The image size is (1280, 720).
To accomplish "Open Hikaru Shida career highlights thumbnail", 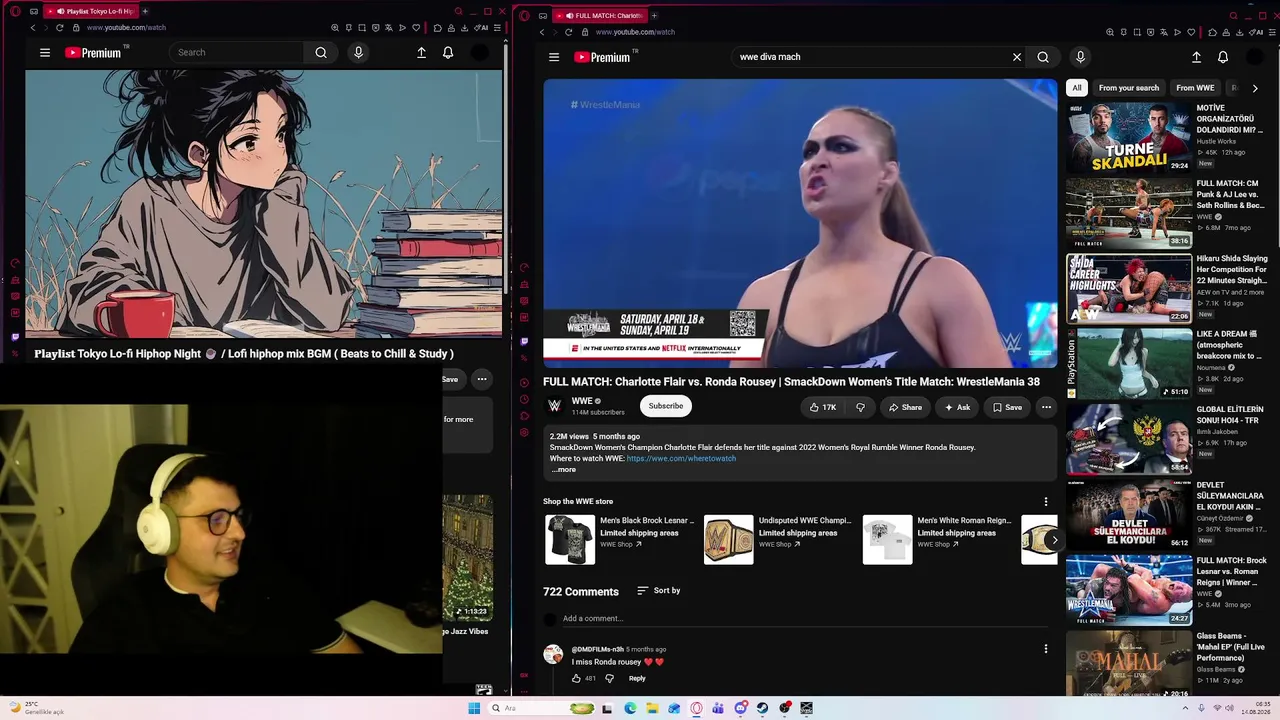I will click(1129, 288).
